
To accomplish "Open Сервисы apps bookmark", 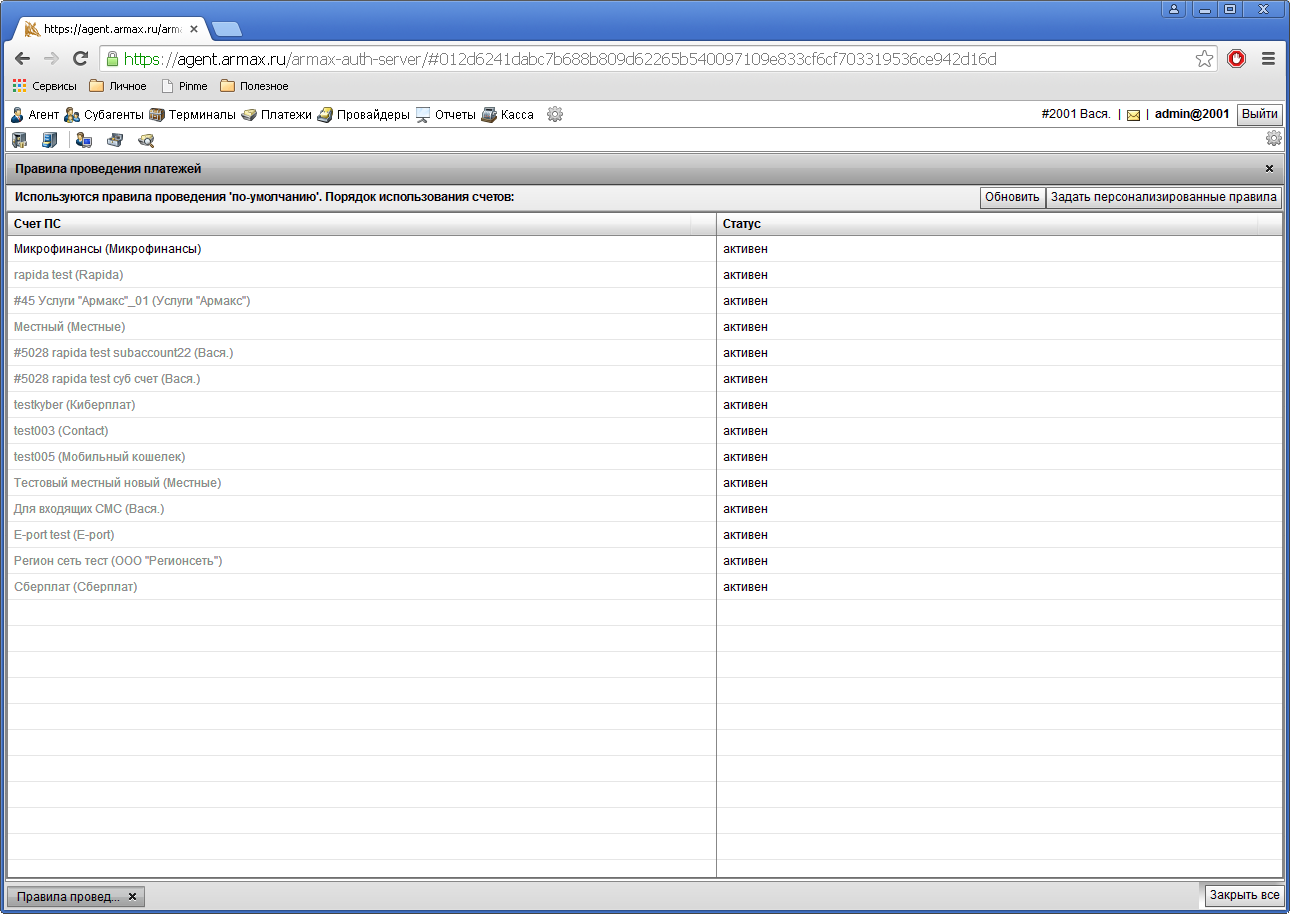I will pos(45,86).
